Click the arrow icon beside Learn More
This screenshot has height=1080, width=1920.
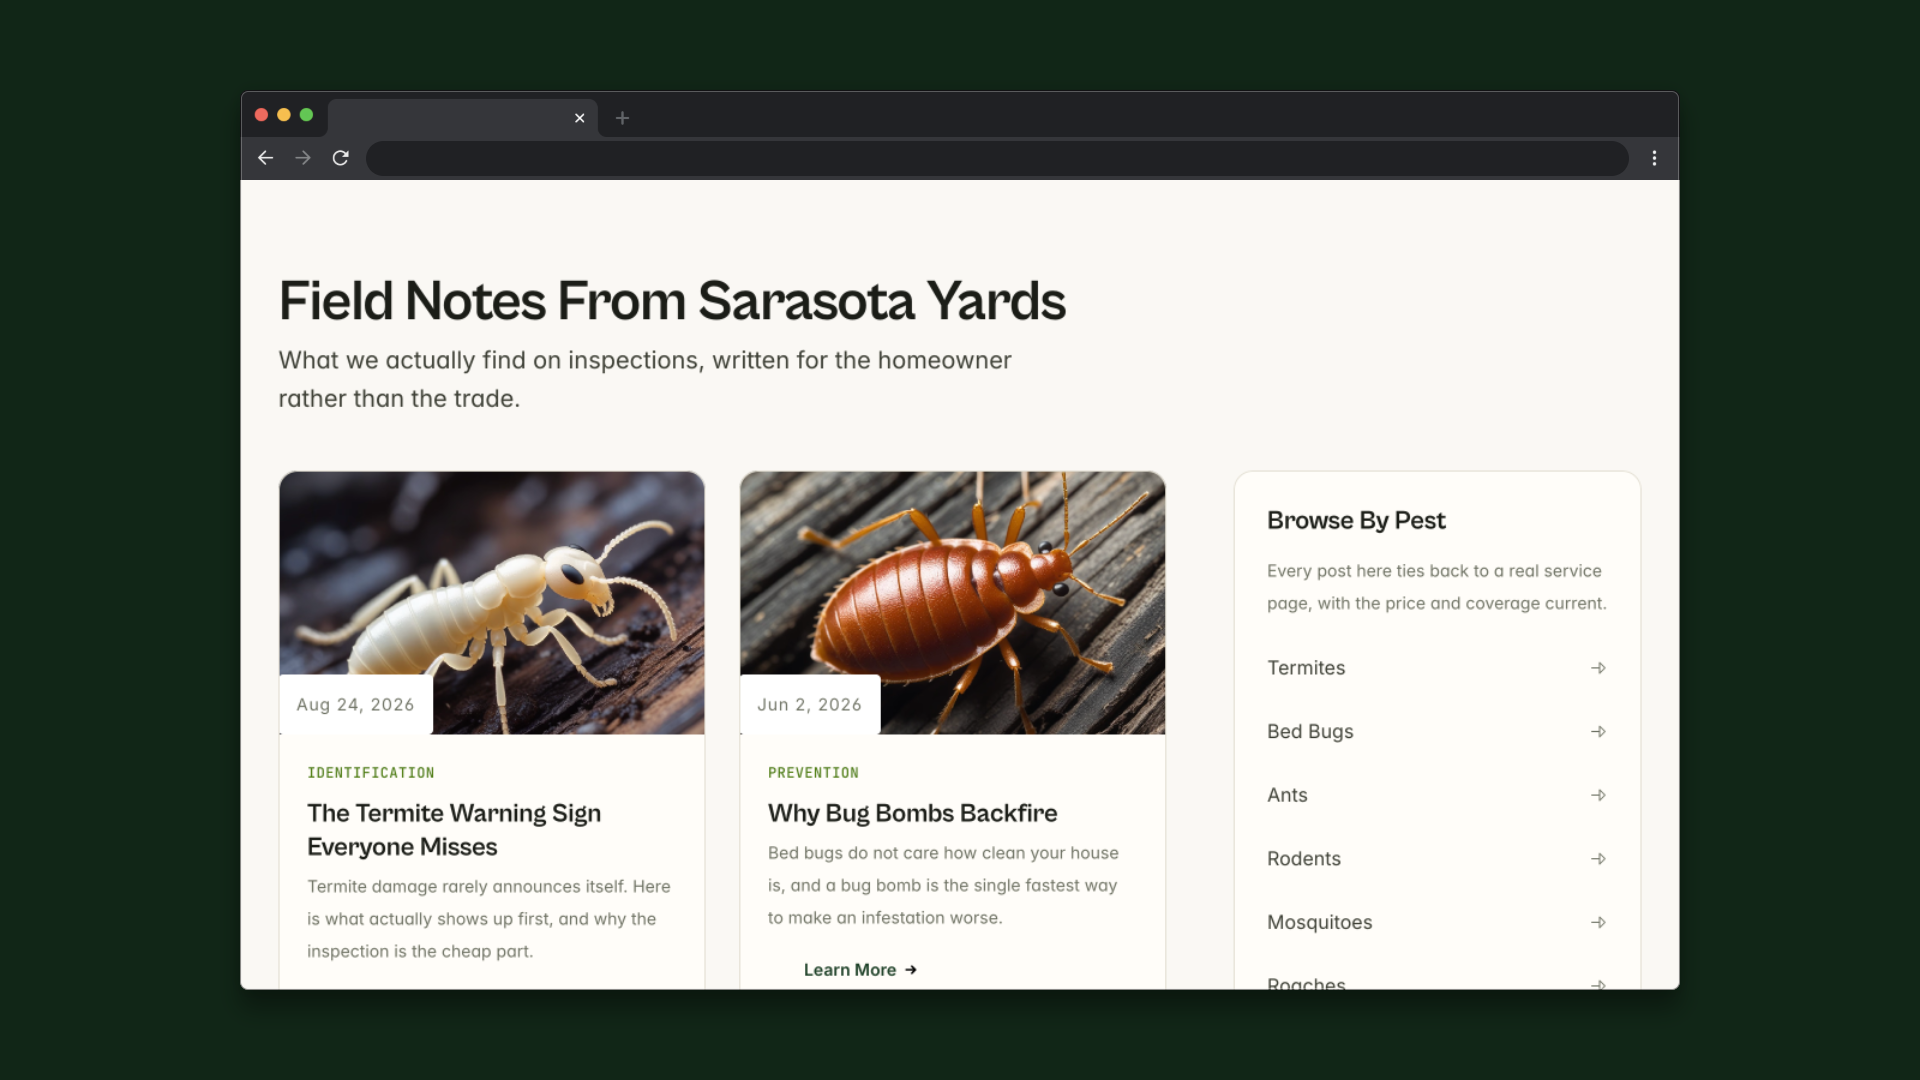[x=911, y=970]
